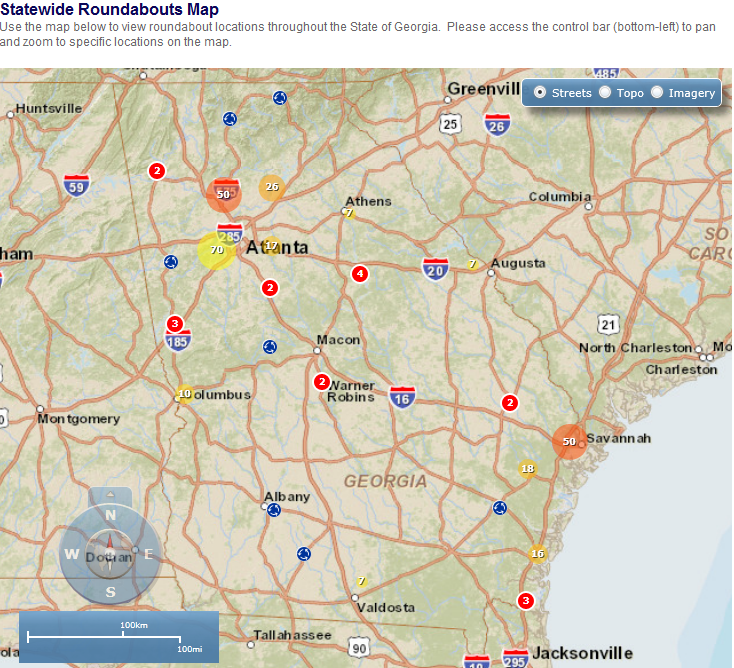Click blue roundabout icon above I-575 cluster
The image size is (734, 668).
point(230,119)
